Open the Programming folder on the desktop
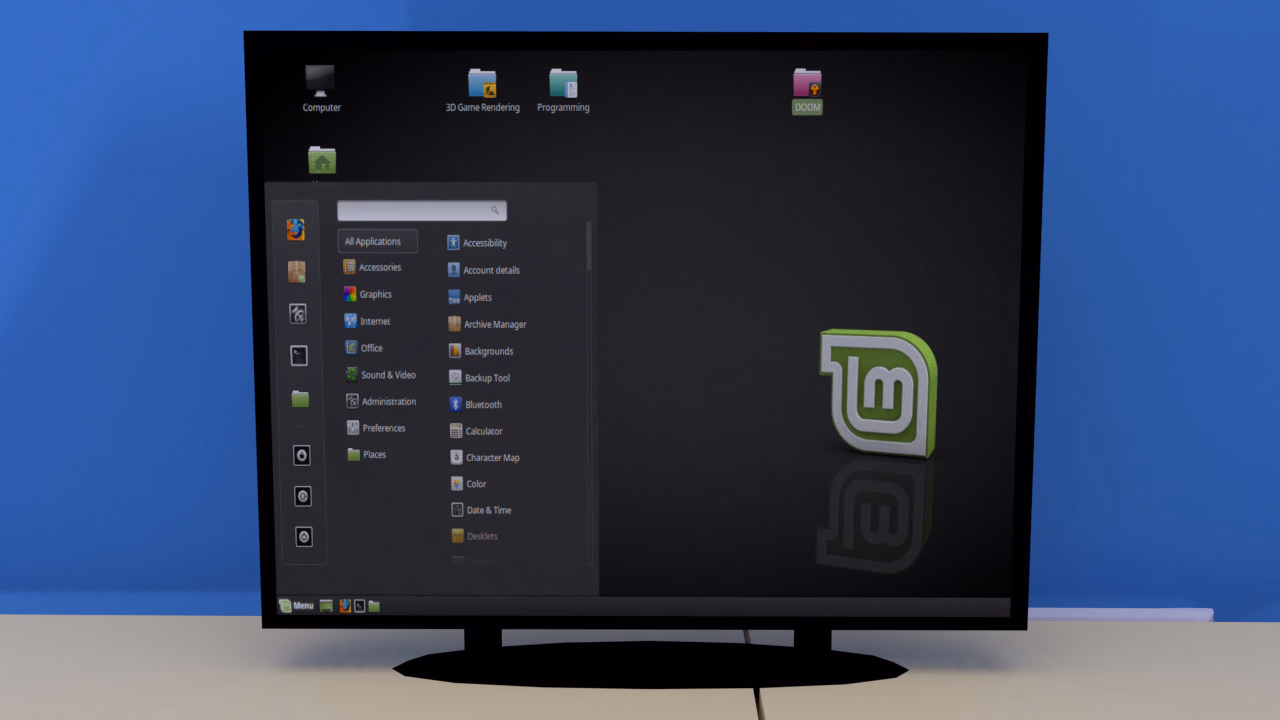This screenshot has width=1280, height=720. 563,91
